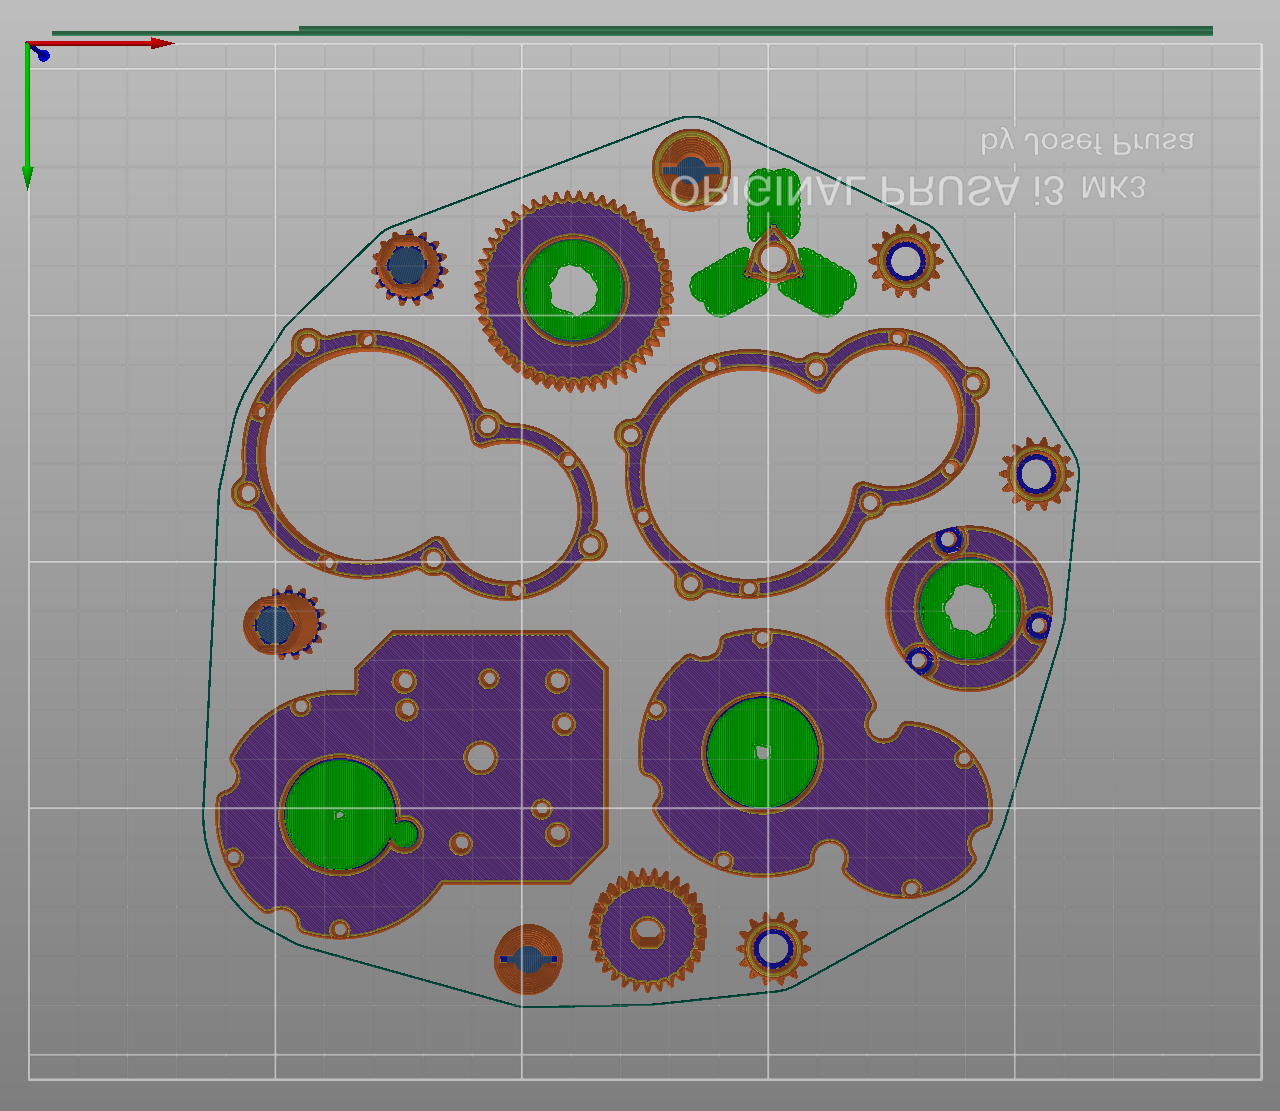The height and width of the screenshot is (1111, 1280).
Task: Select the purple plate with many small holes
Action: (412, 785)
